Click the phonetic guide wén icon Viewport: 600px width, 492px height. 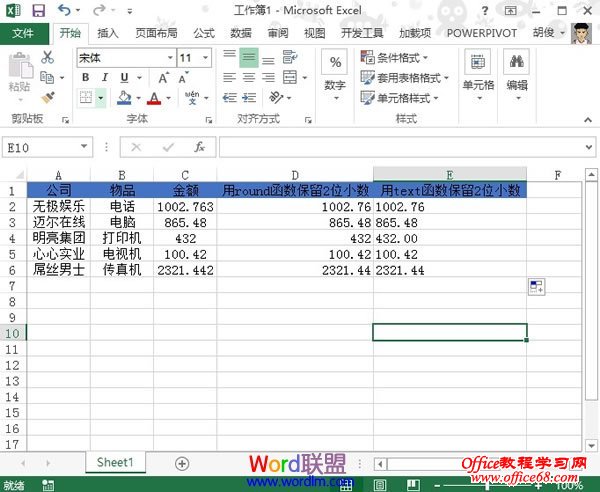pyautogui.click(x=192, y=98)
